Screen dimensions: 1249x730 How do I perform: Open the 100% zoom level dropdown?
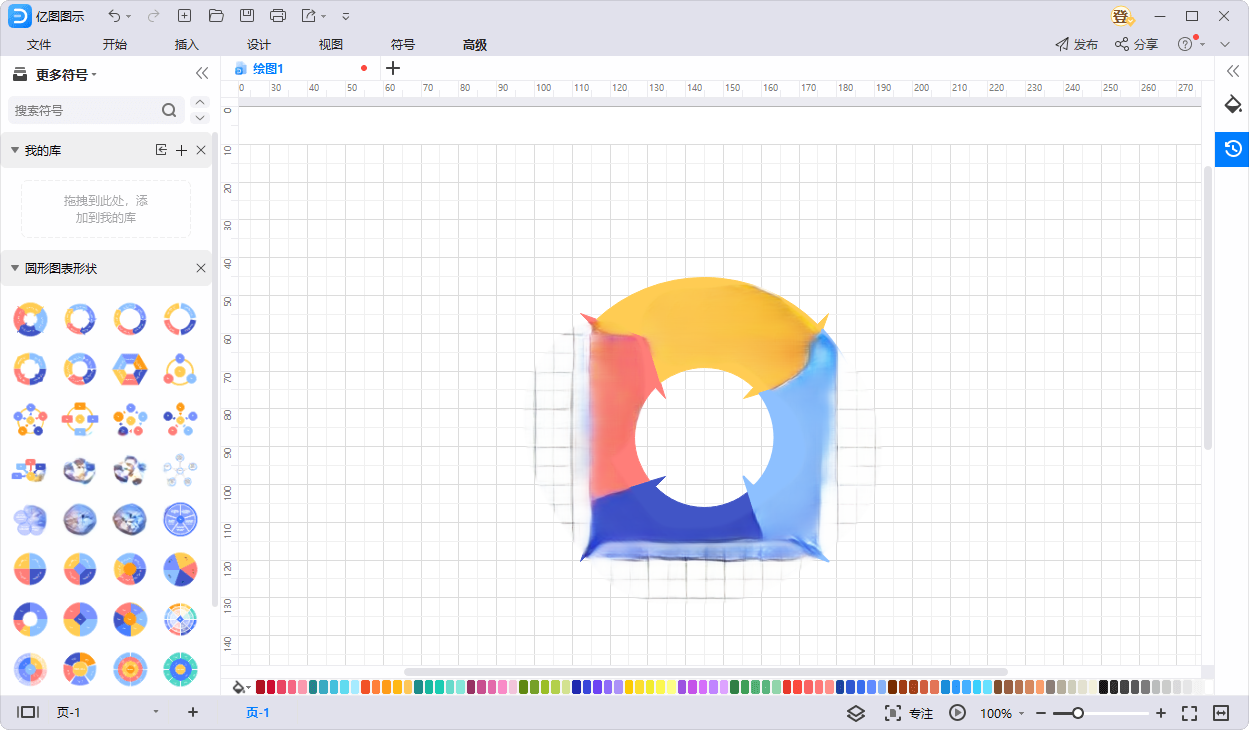click(x=1002, y=713)
